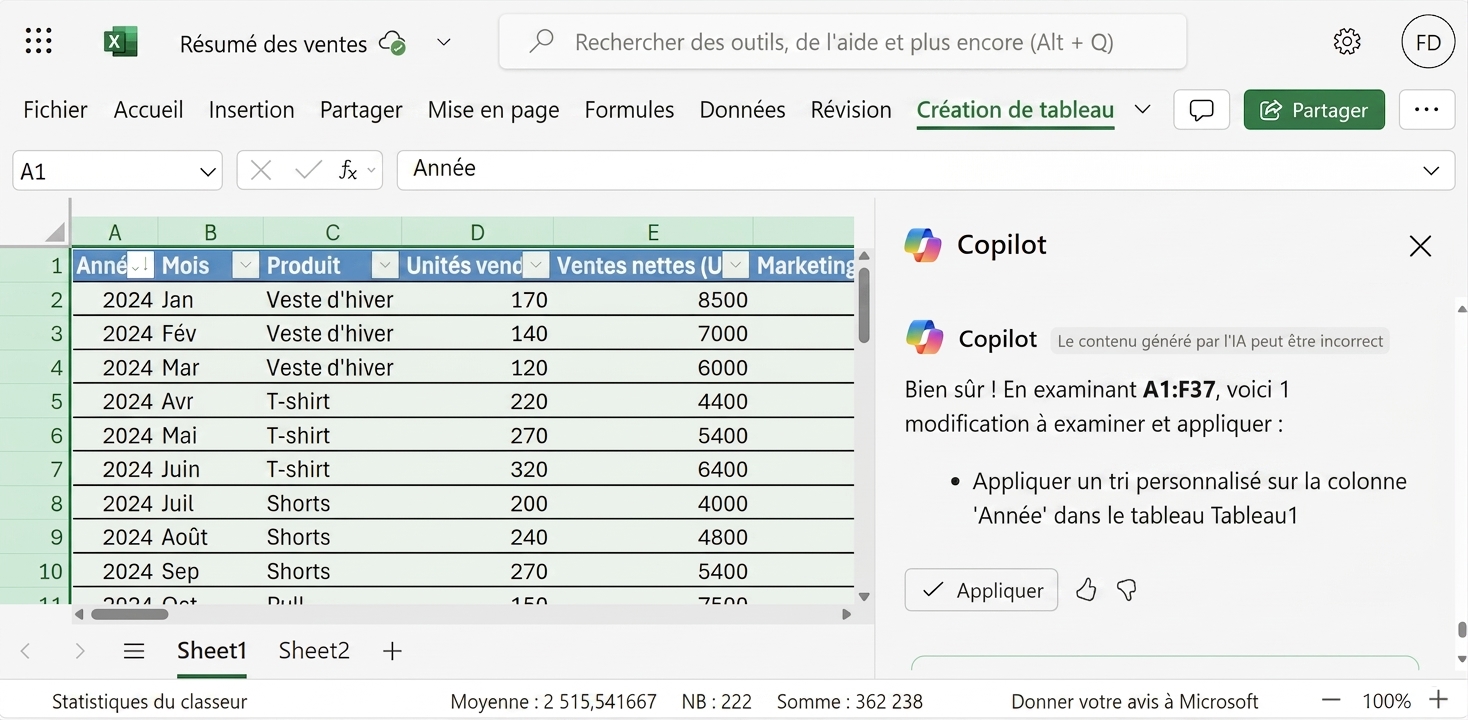This screenshot has height=720, width=1468.
Task: Open the Partager ribbon tab
Action: pyautogui.click(x=361, y=110)
